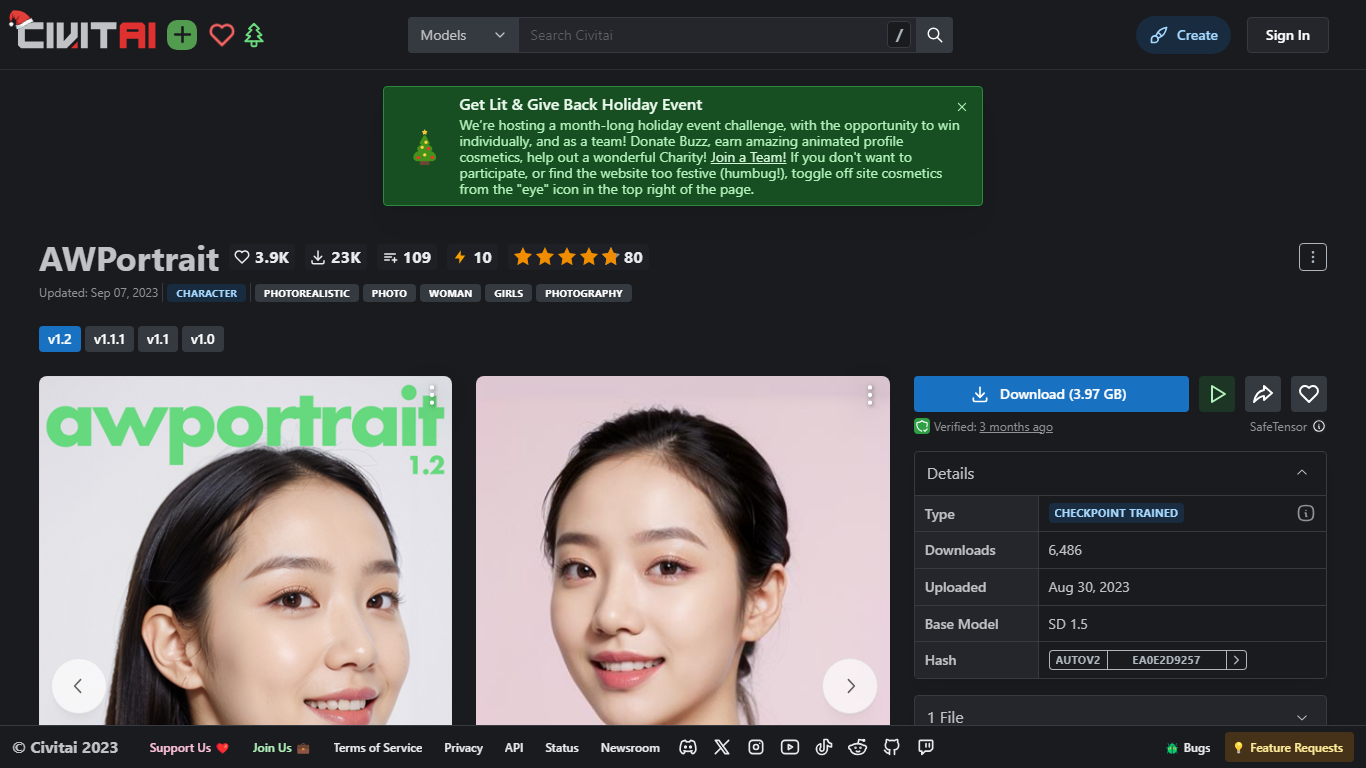The height and width of the screenshot is (768, 1366).
Task: Click the Download (3.97 GB) button
Action: point(1051,394)
